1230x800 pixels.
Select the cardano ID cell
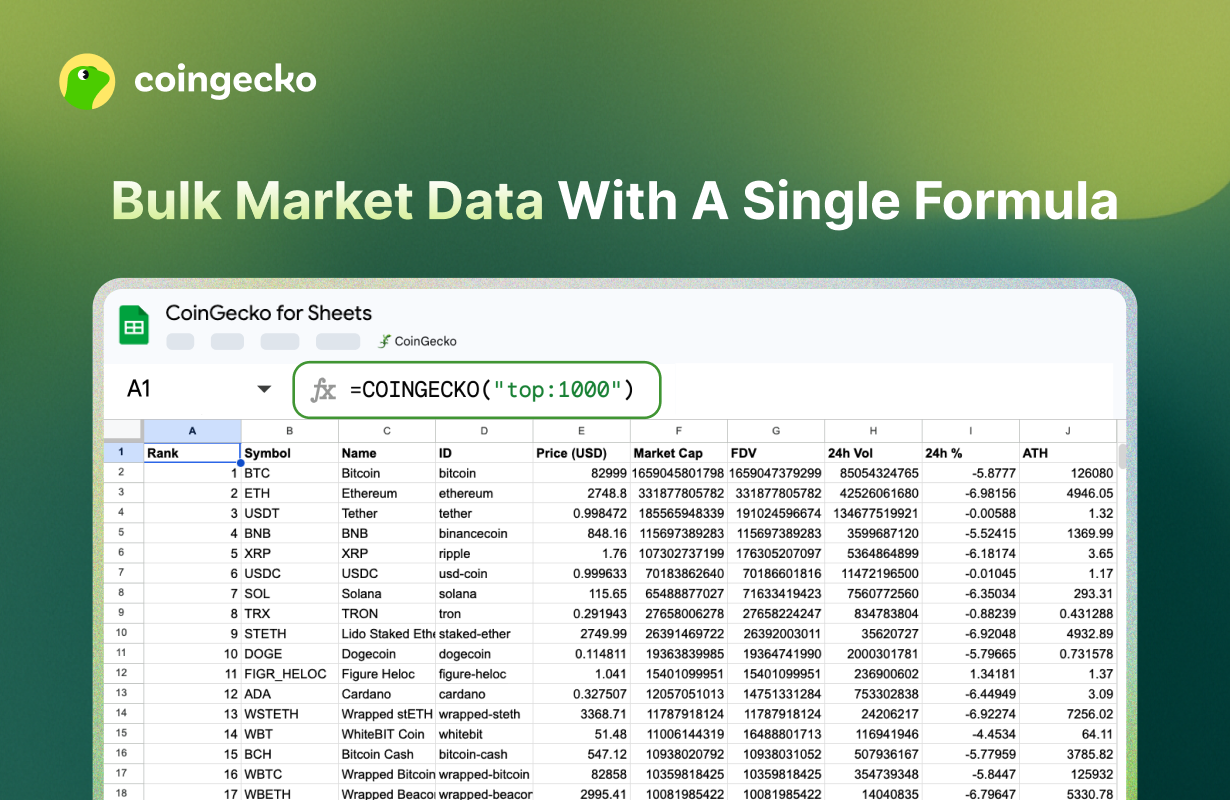[x=484, y=693]
